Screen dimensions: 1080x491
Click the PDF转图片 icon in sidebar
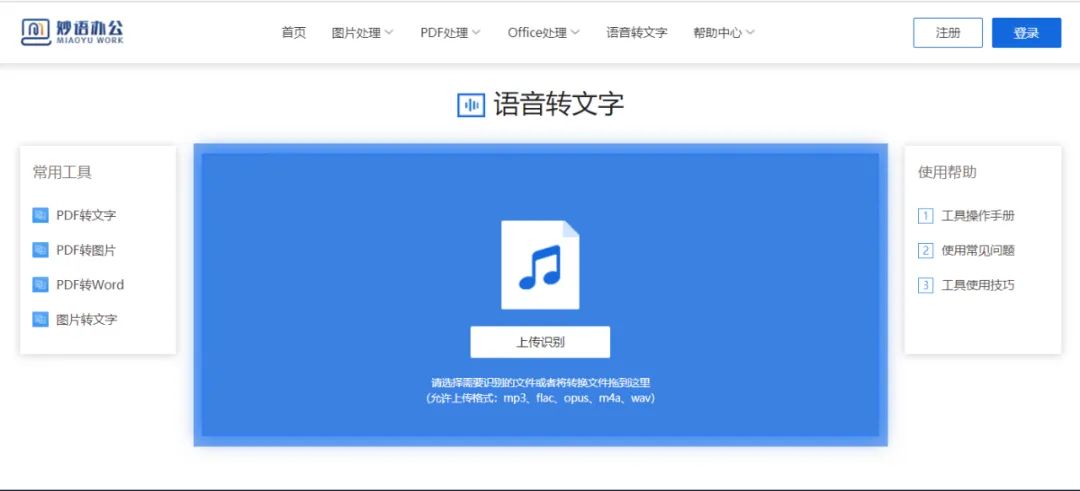(41, 250)
